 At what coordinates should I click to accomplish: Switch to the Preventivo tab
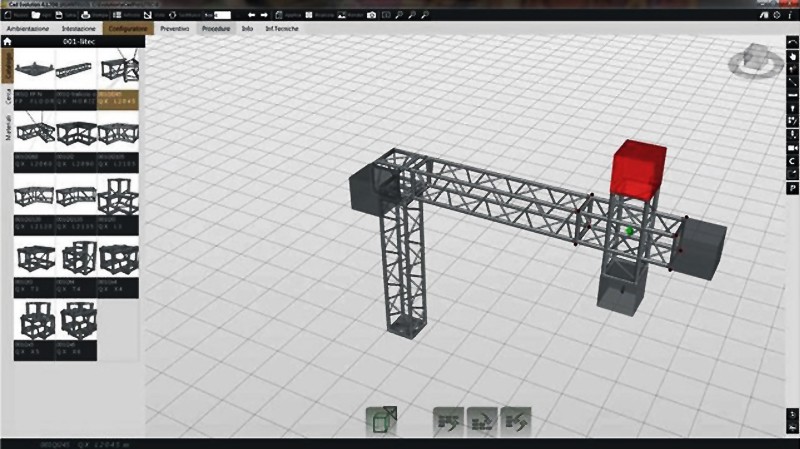click(175, 29)
